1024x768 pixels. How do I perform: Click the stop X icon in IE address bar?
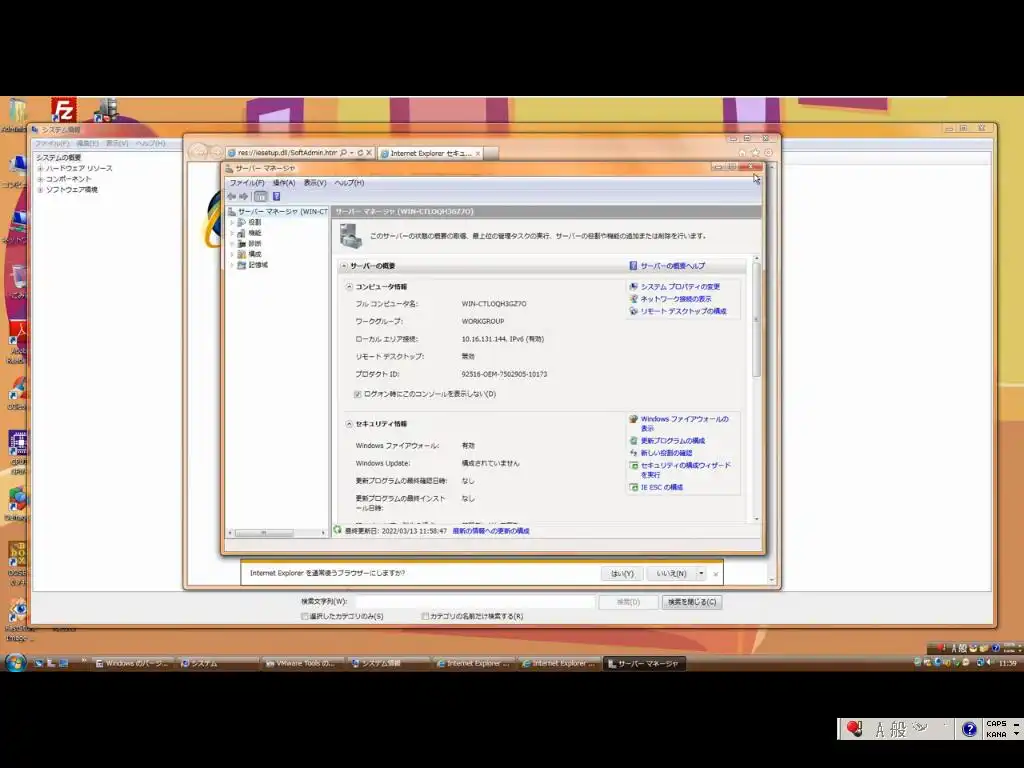click(x=369, y=153)
